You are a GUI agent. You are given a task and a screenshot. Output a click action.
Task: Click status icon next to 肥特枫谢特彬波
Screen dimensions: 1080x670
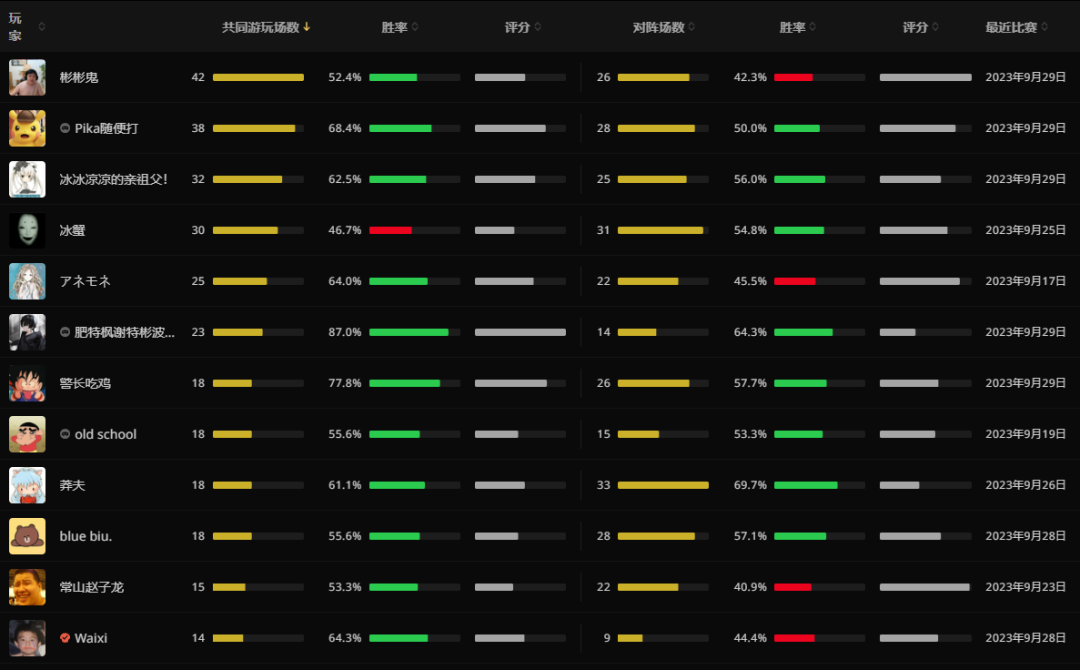[65, 332]
